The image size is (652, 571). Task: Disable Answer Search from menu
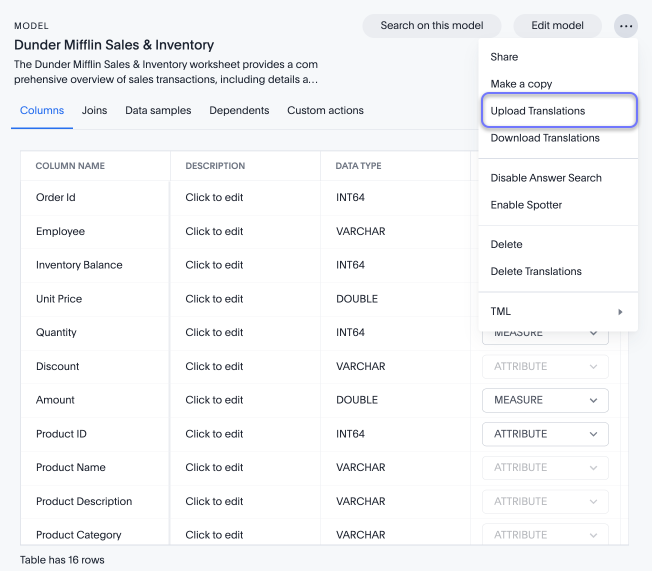click(x=546, y=178)
